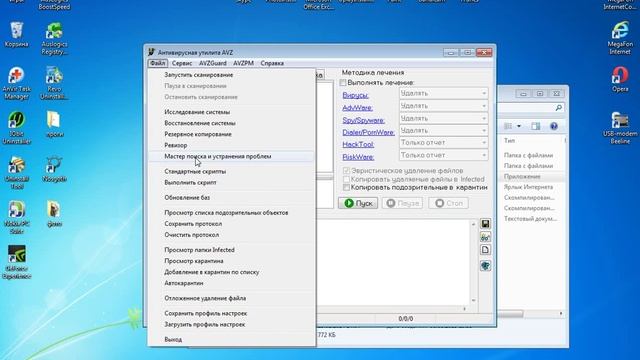Open the RiskWare action dropdown
The width and height of the screenshot is (640, 360).
click(x=443, y=155)
